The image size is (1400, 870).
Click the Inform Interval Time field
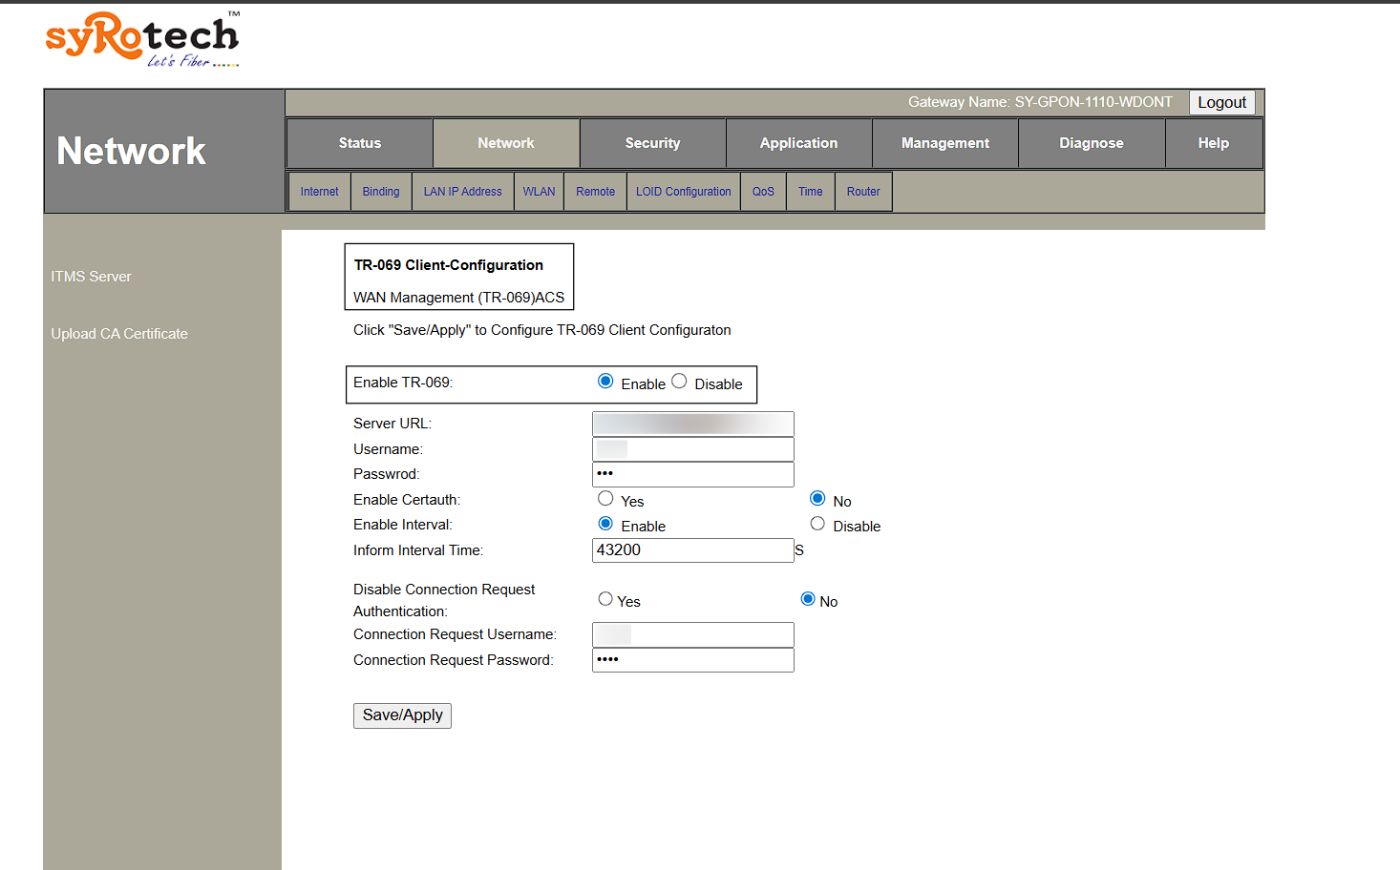click(x=692, y=549)
